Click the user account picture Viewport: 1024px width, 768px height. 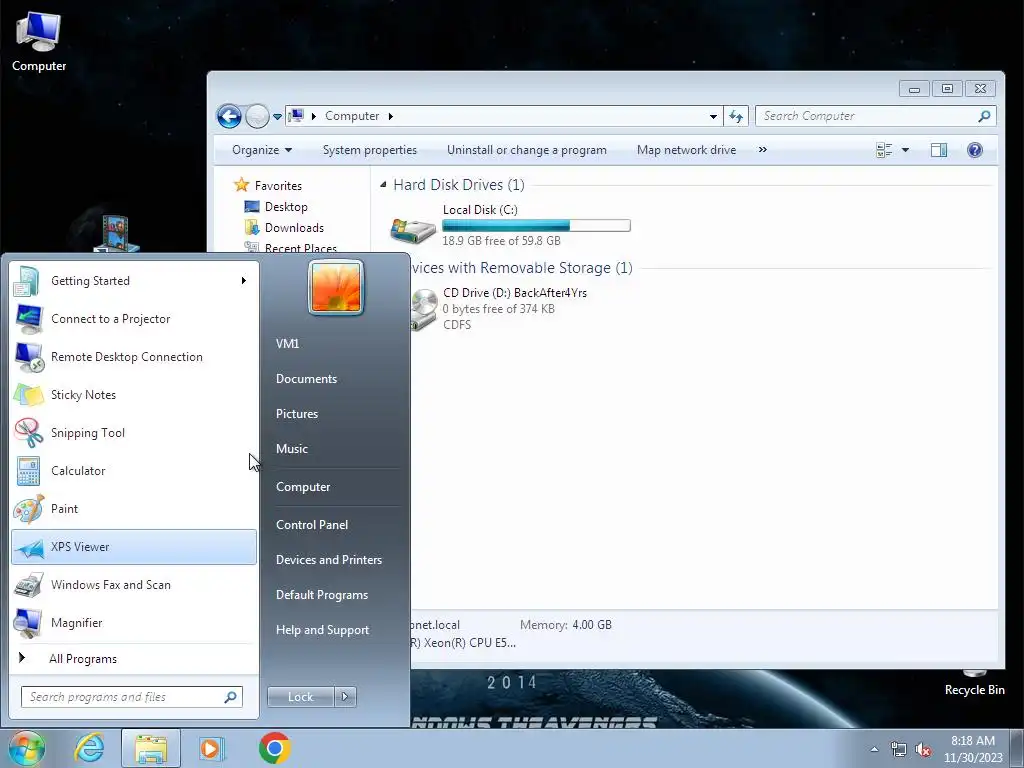tap(336, 287)
